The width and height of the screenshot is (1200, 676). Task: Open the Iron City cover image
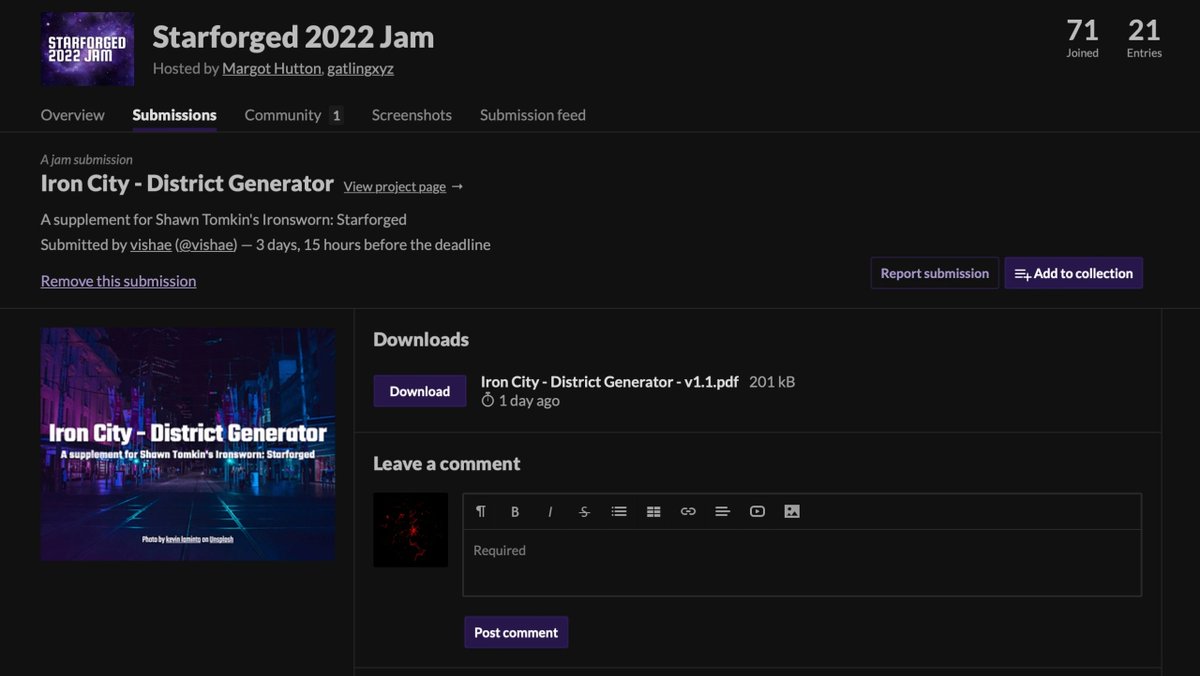(188, 444)
